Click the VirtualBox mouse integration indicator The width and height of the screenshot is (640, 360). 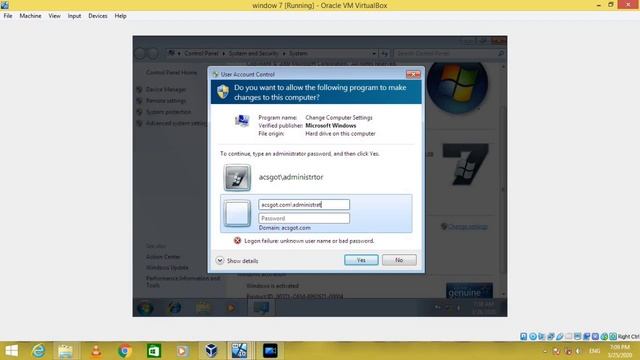click(x=604, y=336)
